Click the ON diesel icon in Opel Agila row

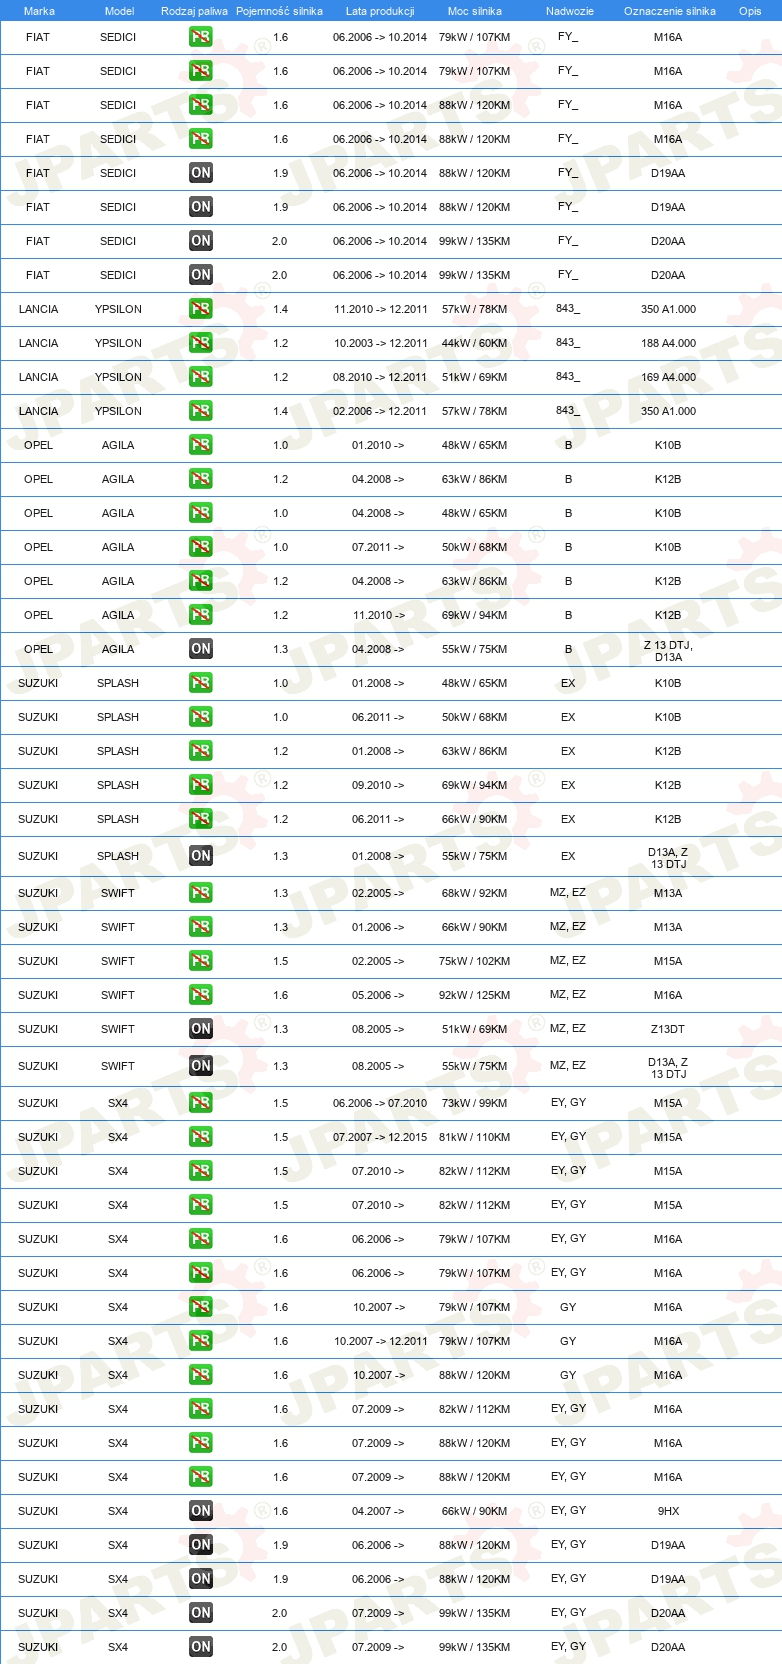[201, 649]
